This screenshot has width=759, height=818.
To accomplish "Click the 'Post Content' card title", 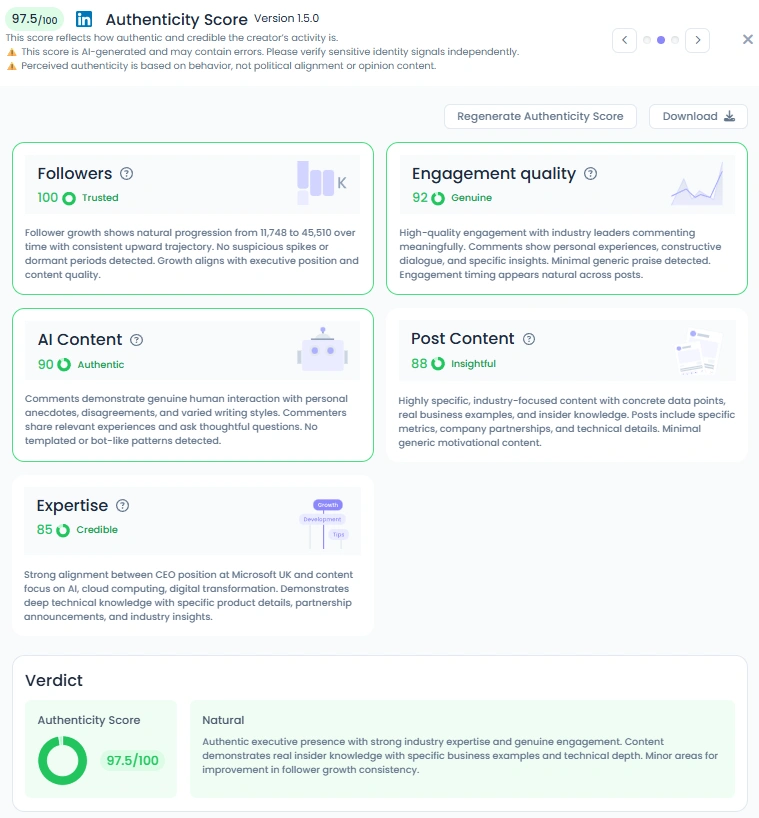I will pos(462,339).
